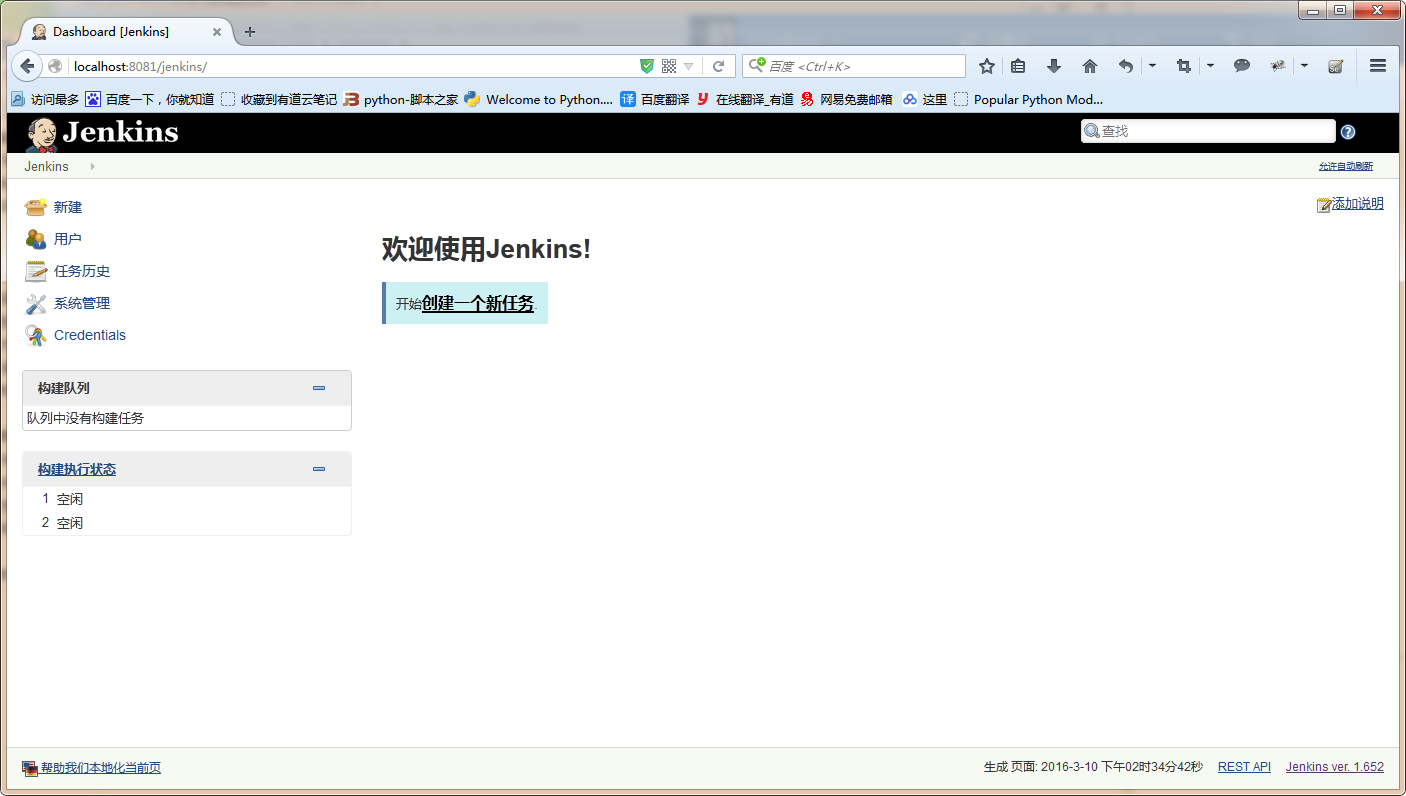Click the note pencil toolbar icon
This screenshot has height=796, width=1406.
[x=1335, y=66]
